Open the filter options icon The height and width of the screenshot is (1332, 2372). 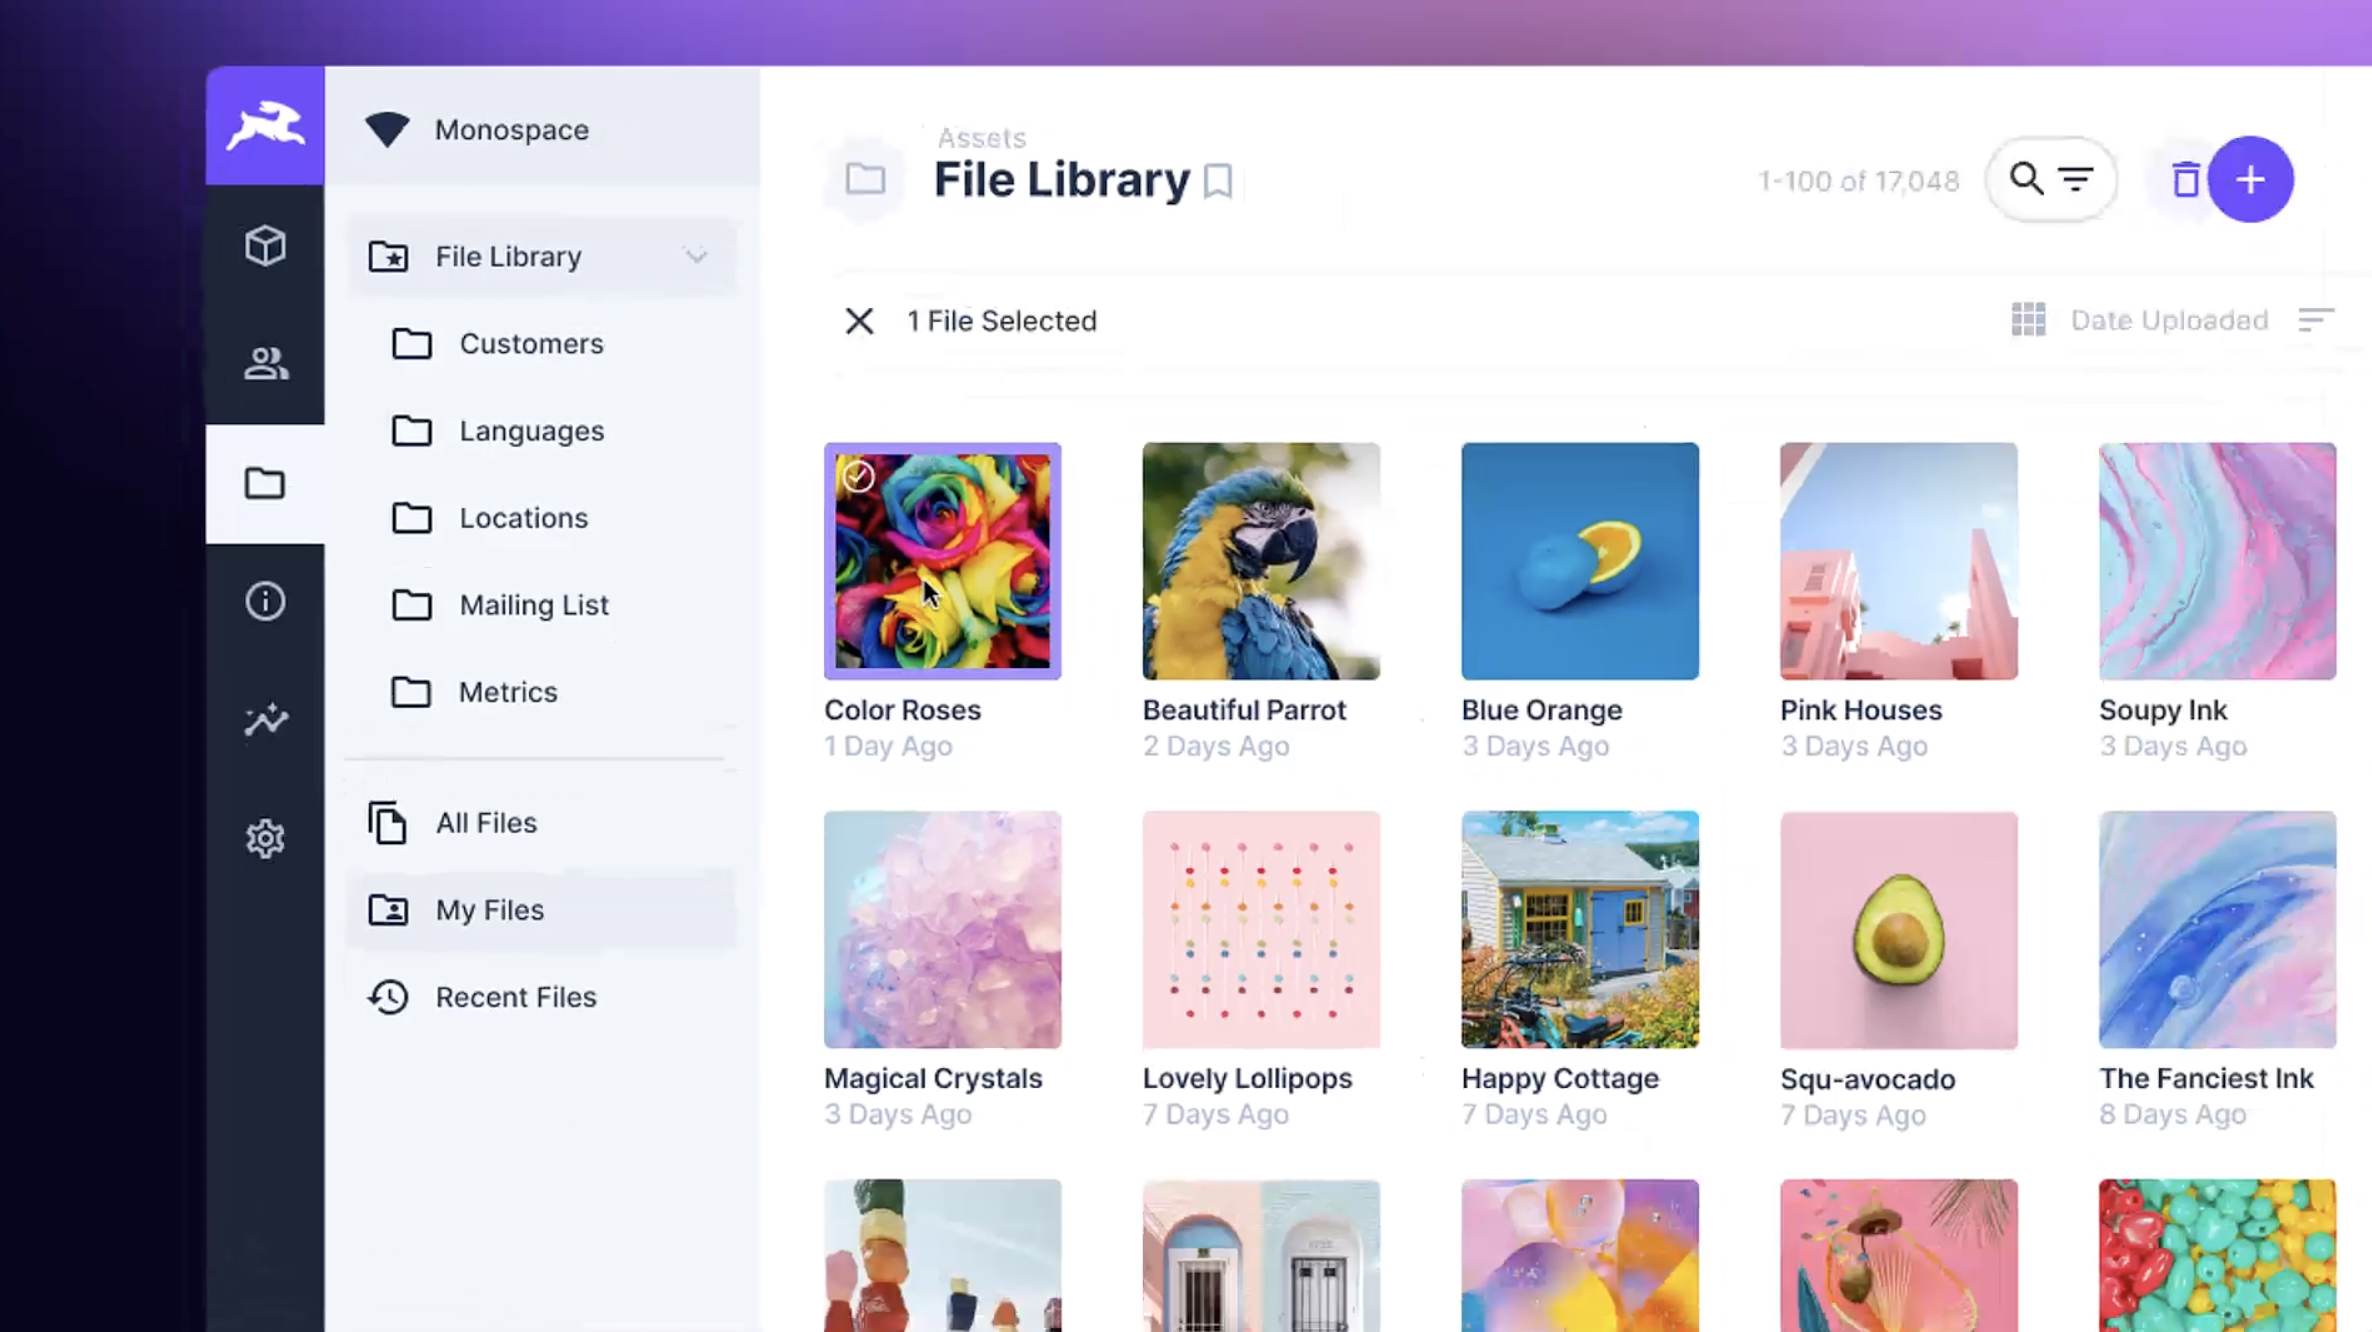tap(2076, 179)
